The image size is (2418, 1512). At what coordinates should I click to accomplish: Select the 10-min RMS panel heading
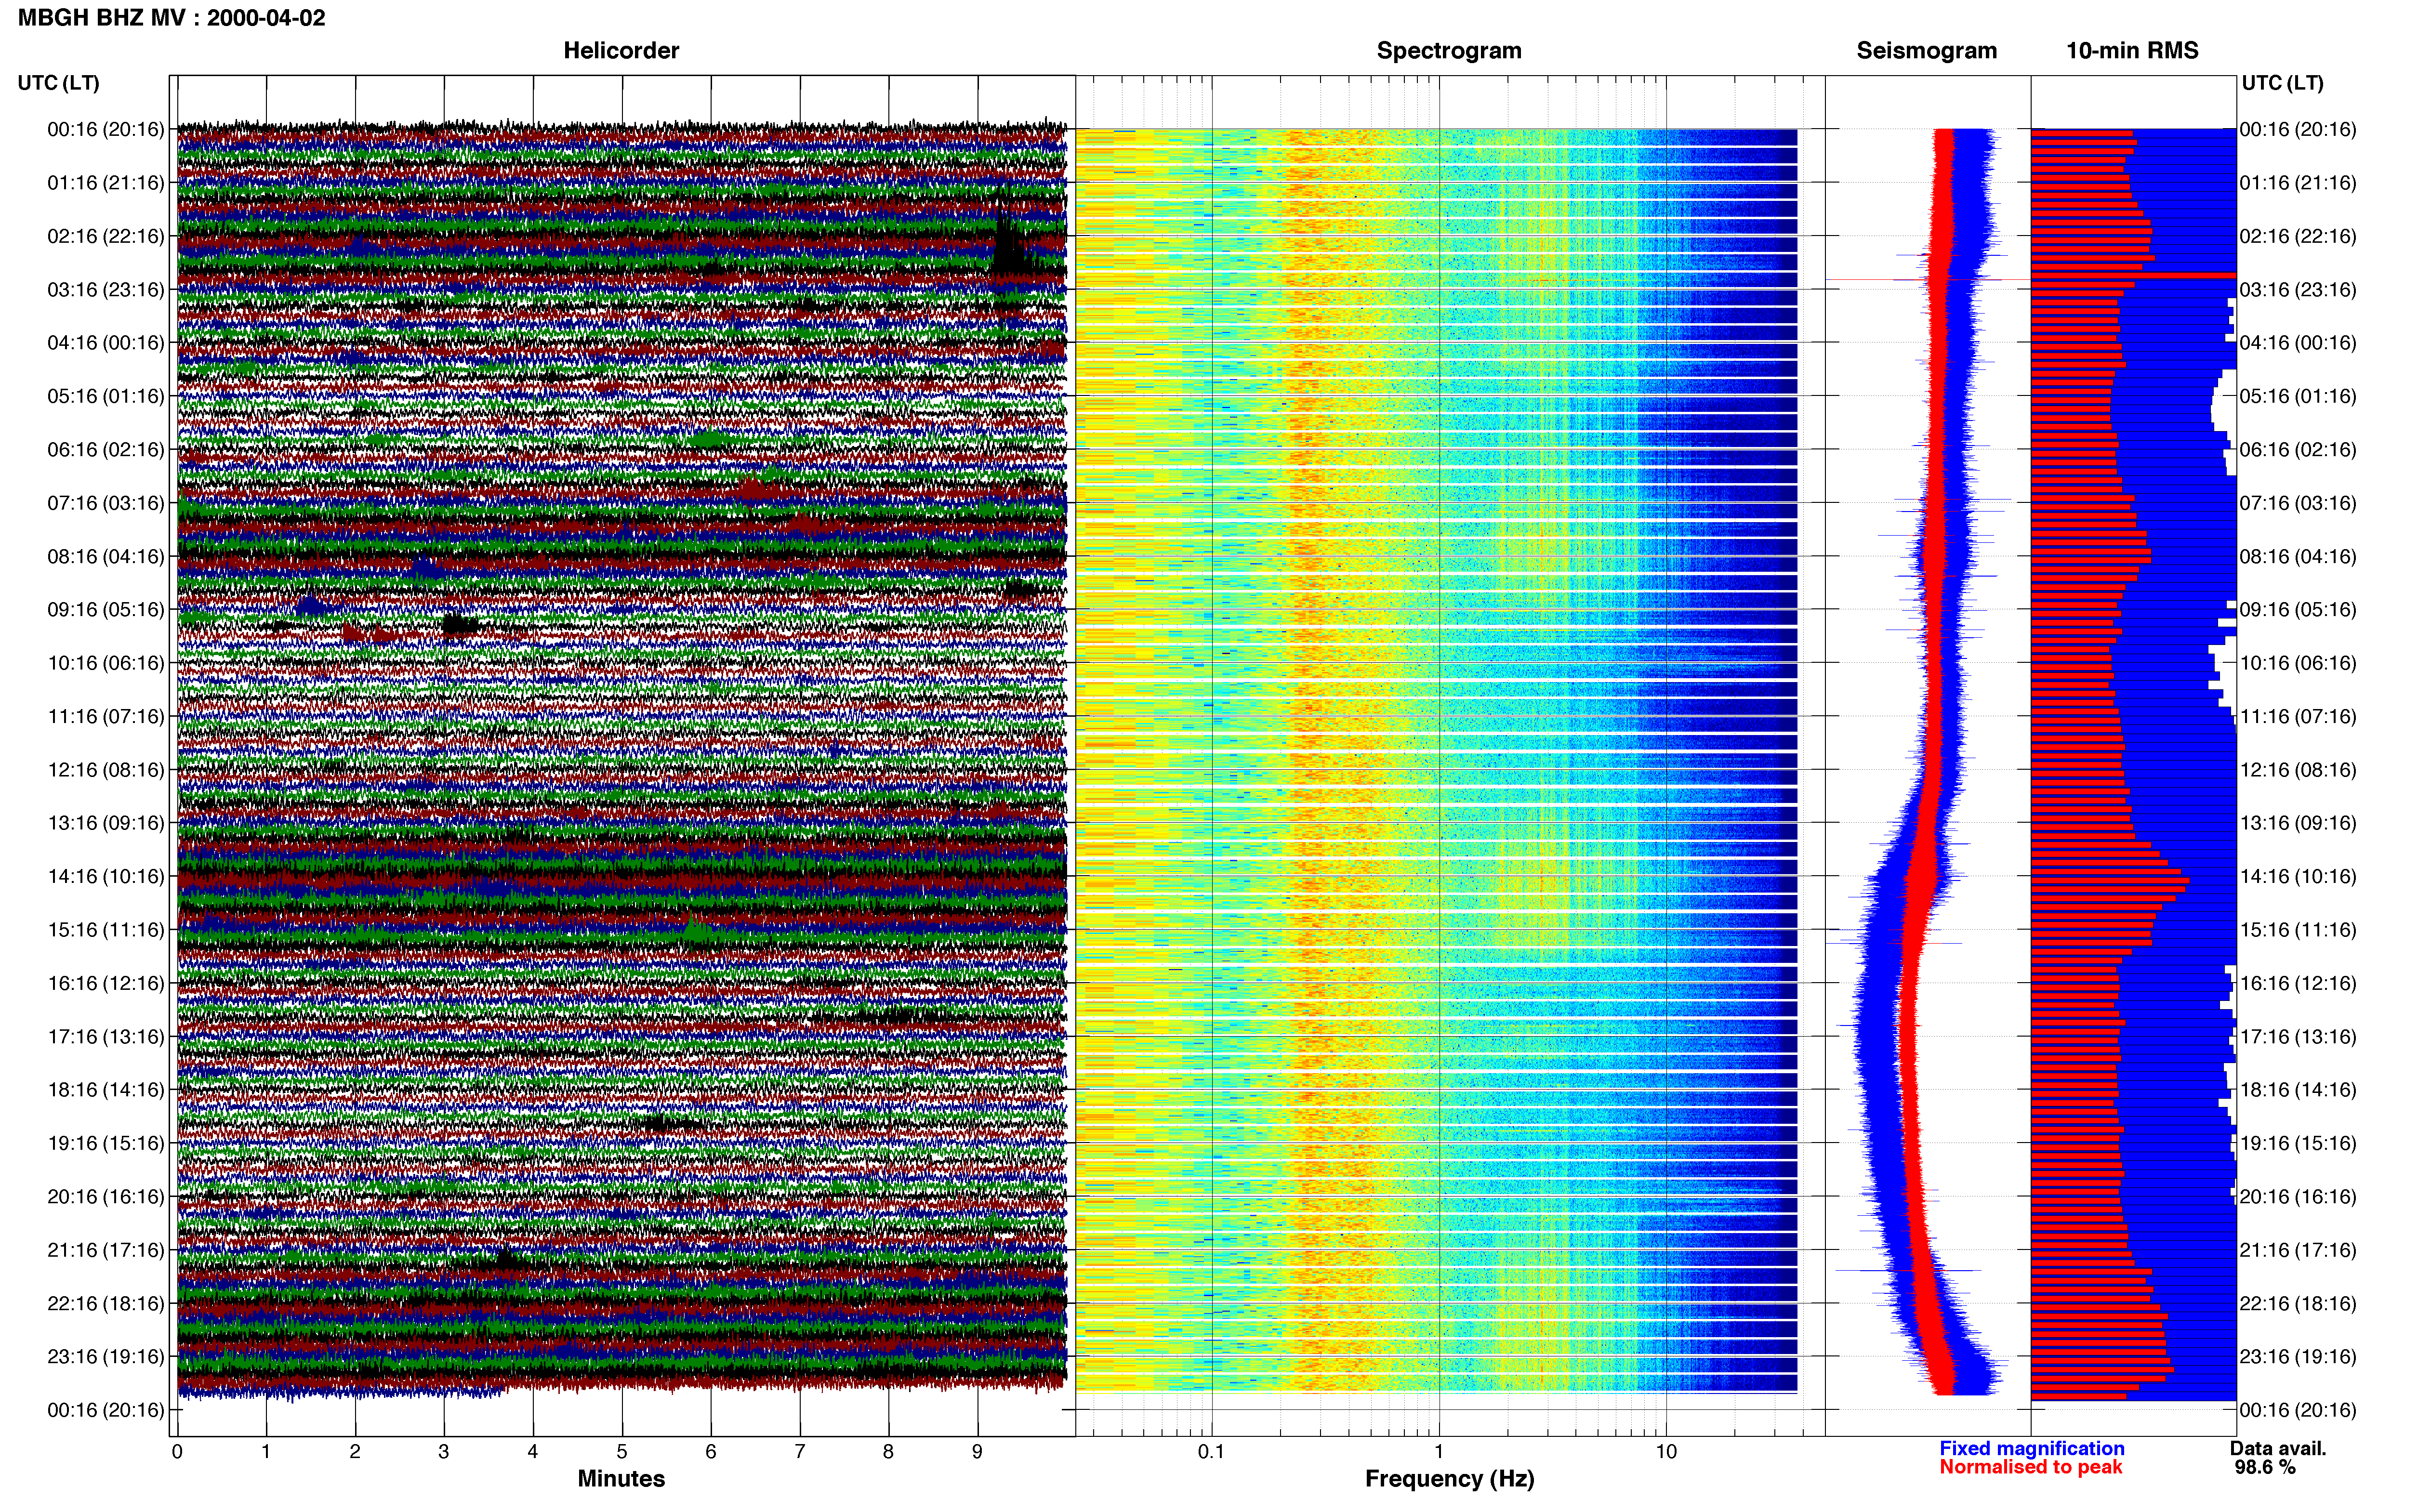(x=2132, y=51)
